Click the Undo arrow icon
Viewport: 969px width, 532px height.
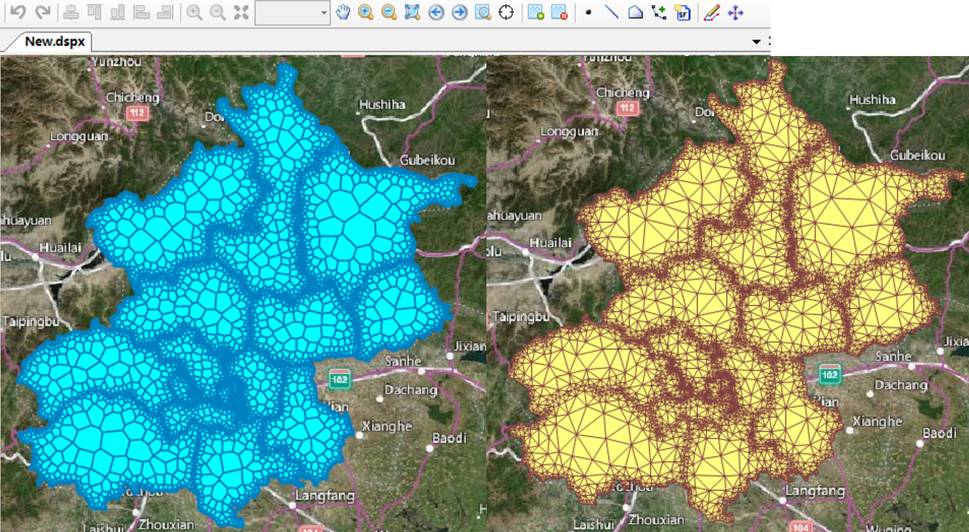(17, 13)
